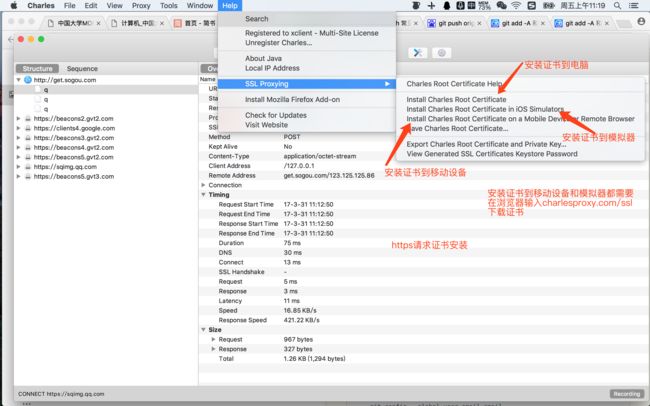Click the plus-shaped menu bar icon

pos(432,5)
